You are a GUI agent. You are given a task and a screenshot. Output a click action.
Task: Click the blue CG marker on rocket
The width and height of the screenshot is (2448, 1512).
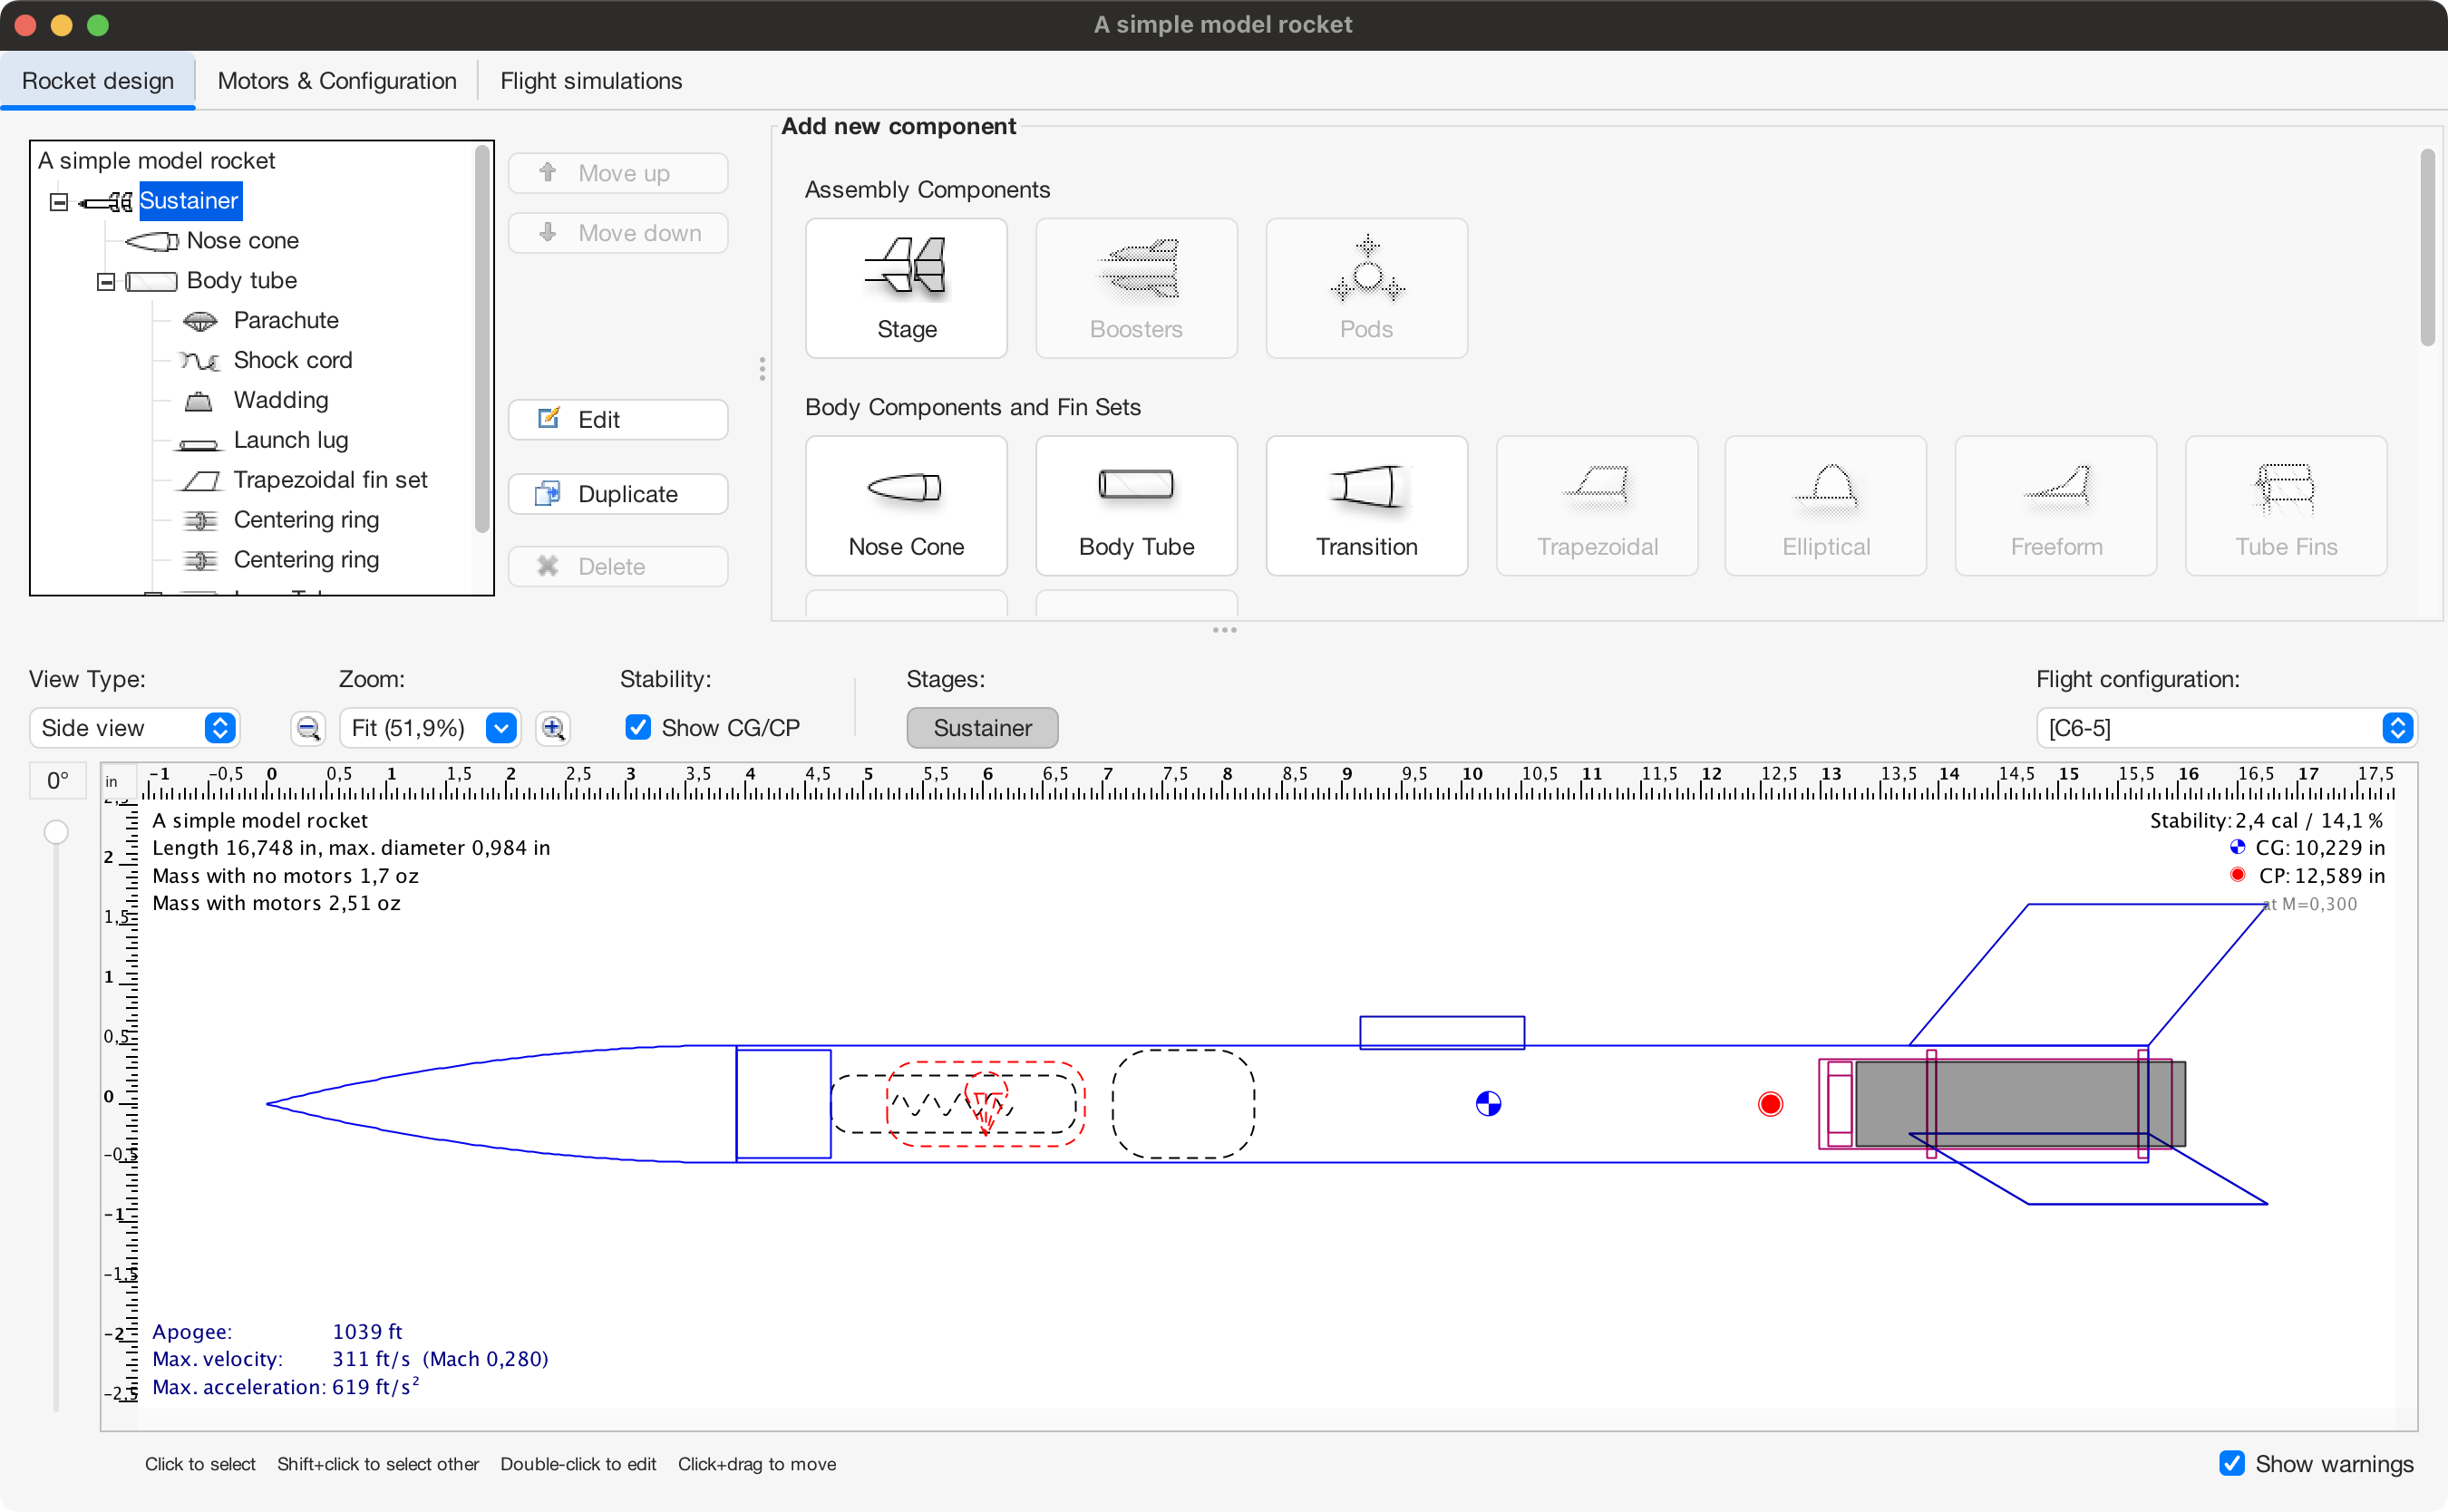[x=1488, y=1104]
